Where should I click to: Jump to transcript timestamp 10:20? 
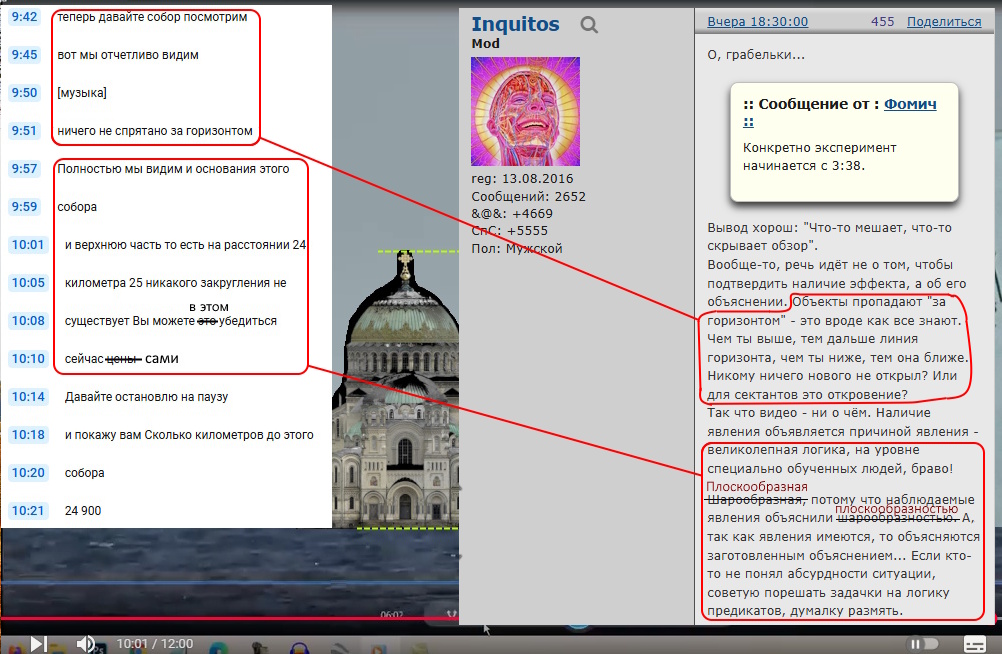[x=28, y=473]
